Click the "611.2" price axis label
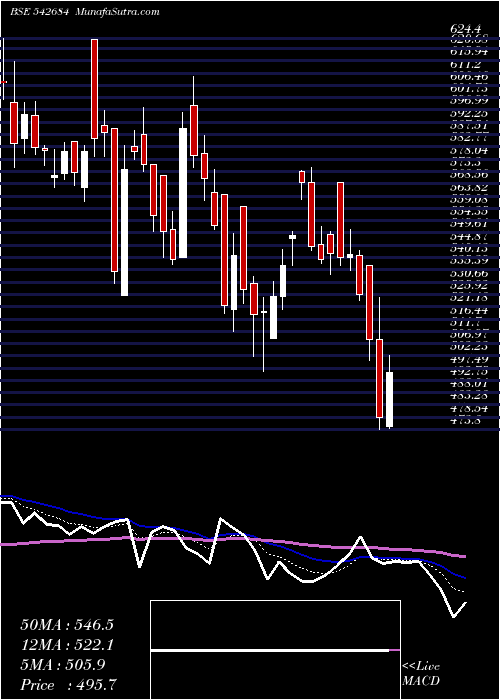The width and height of the screenshot is (500, 700). [467, 65]
